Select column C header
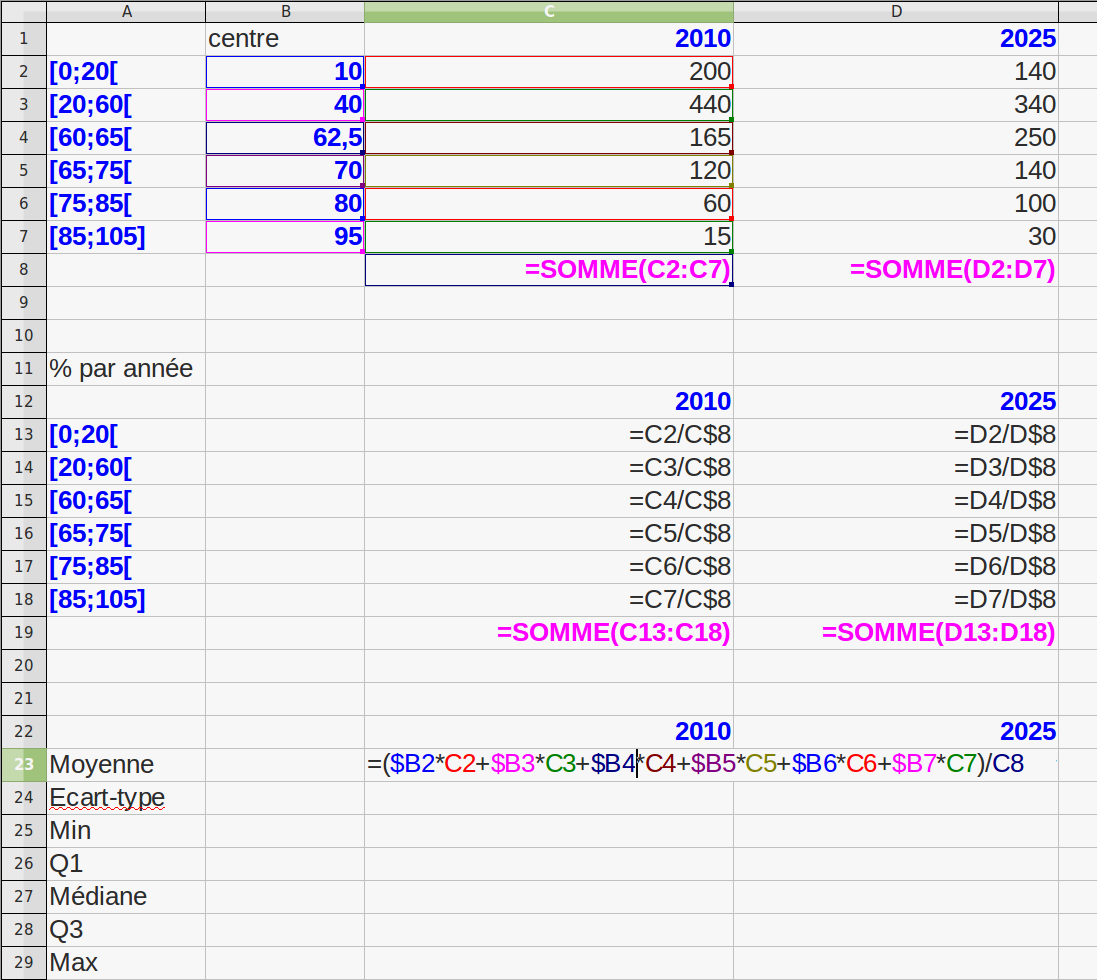Image resolution: width=1097 pixels, height=980 pixels. coord(549,11)
